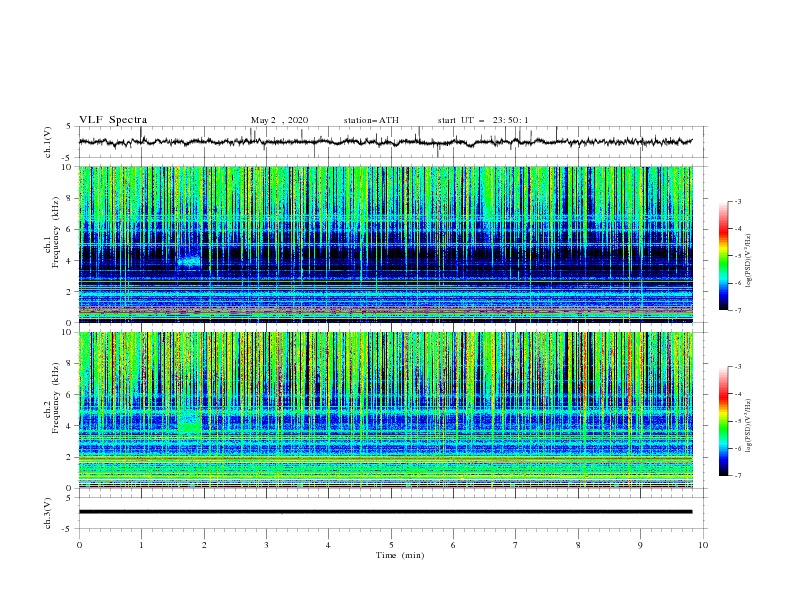This screenshot has width=792, height=612.
Task: Click the "-5" tick on the ch.3(V) axis
Action: 68,529
